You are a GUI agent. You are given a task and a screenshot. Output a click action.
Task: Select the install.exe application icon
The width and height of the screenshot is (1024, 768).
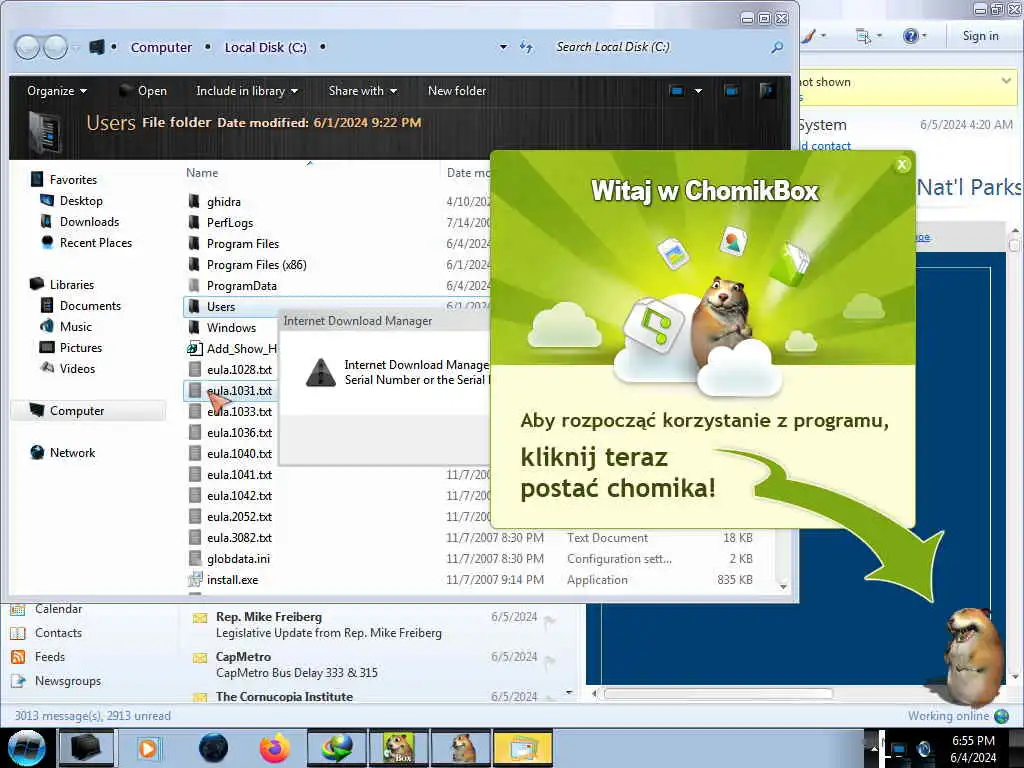[x=194, y=579]
